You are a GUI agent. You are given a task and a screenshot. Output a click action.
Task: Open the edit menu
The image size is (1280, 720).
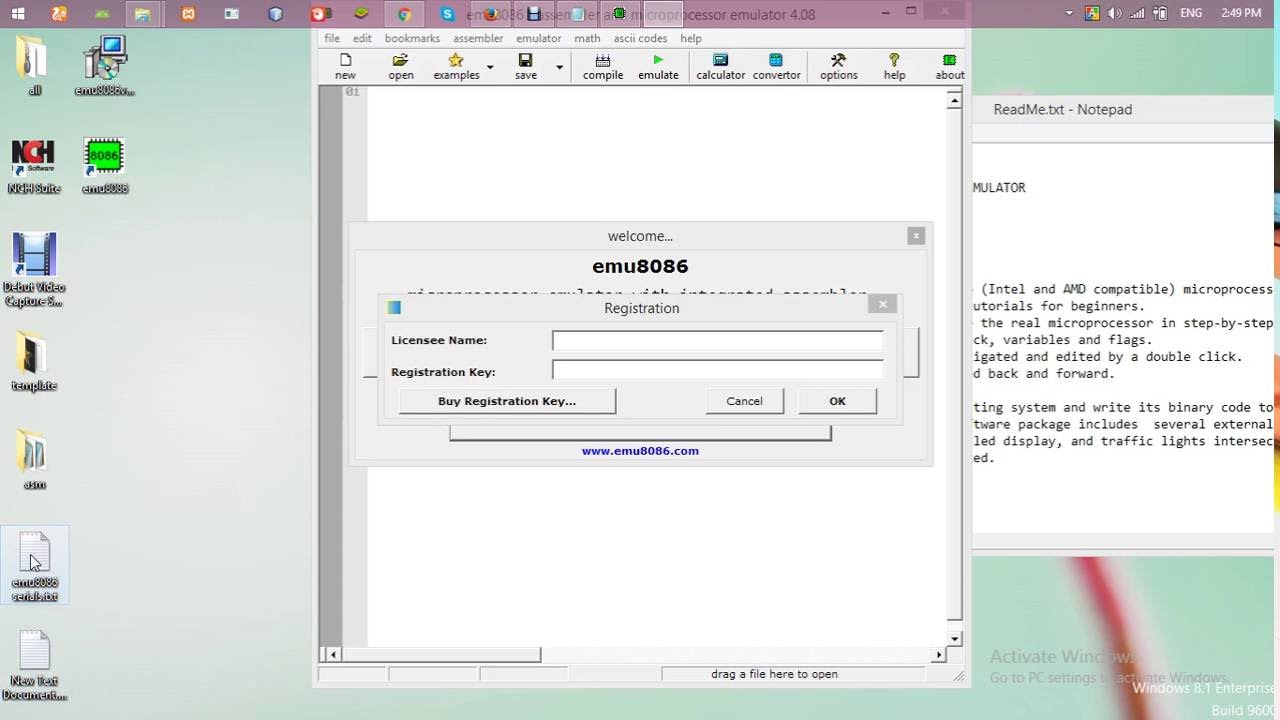[362, 38]
